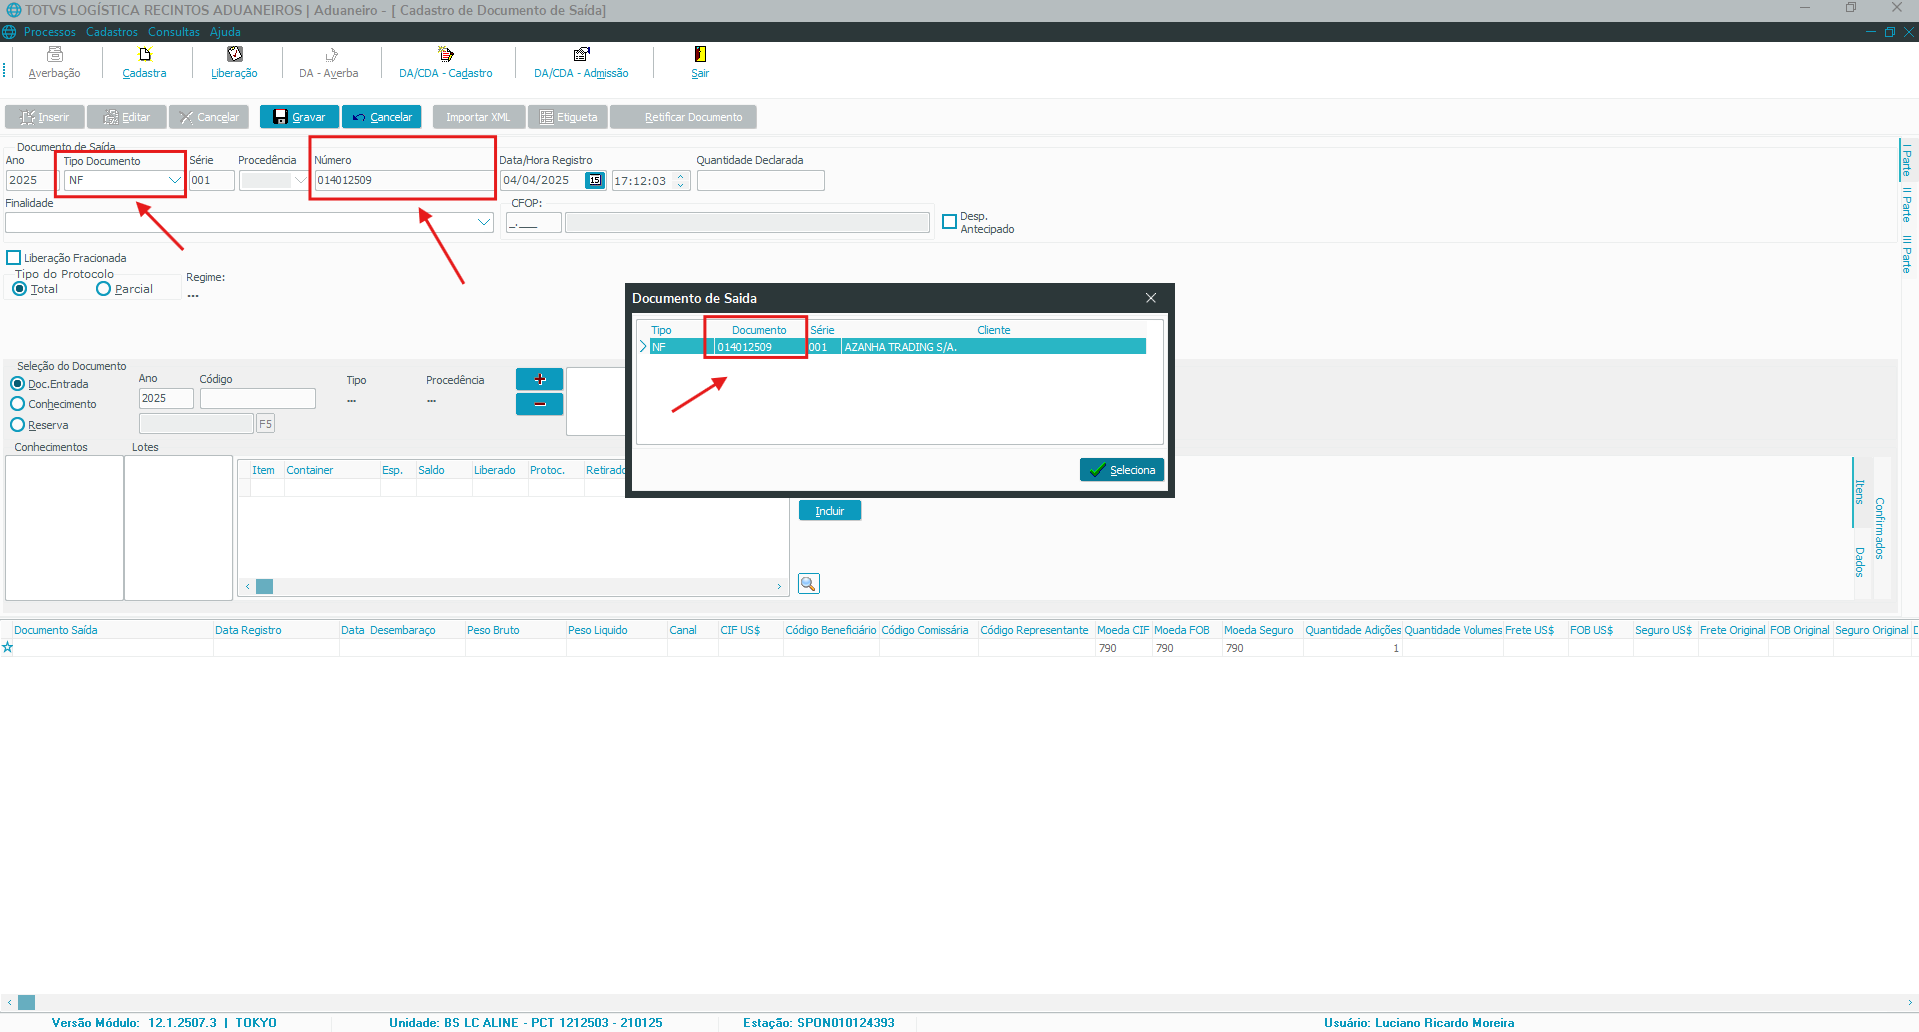Click Retificar Documento button
Screen dimensions: 1919x1032
(683, 117)
